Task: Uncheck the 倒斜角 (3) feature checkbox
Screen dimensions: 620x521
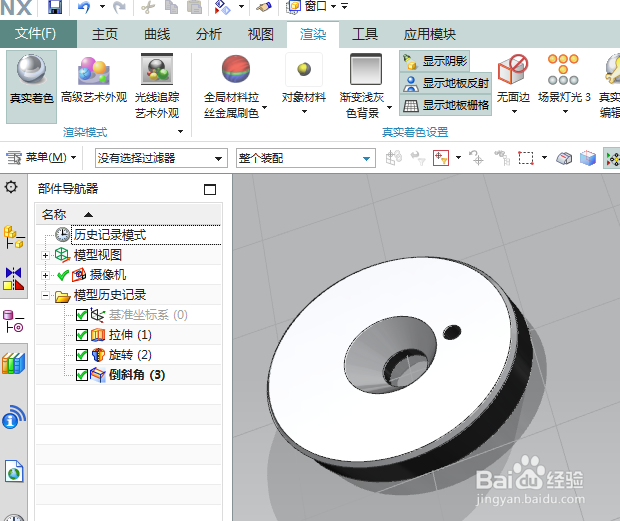Action: pos(82,375)
